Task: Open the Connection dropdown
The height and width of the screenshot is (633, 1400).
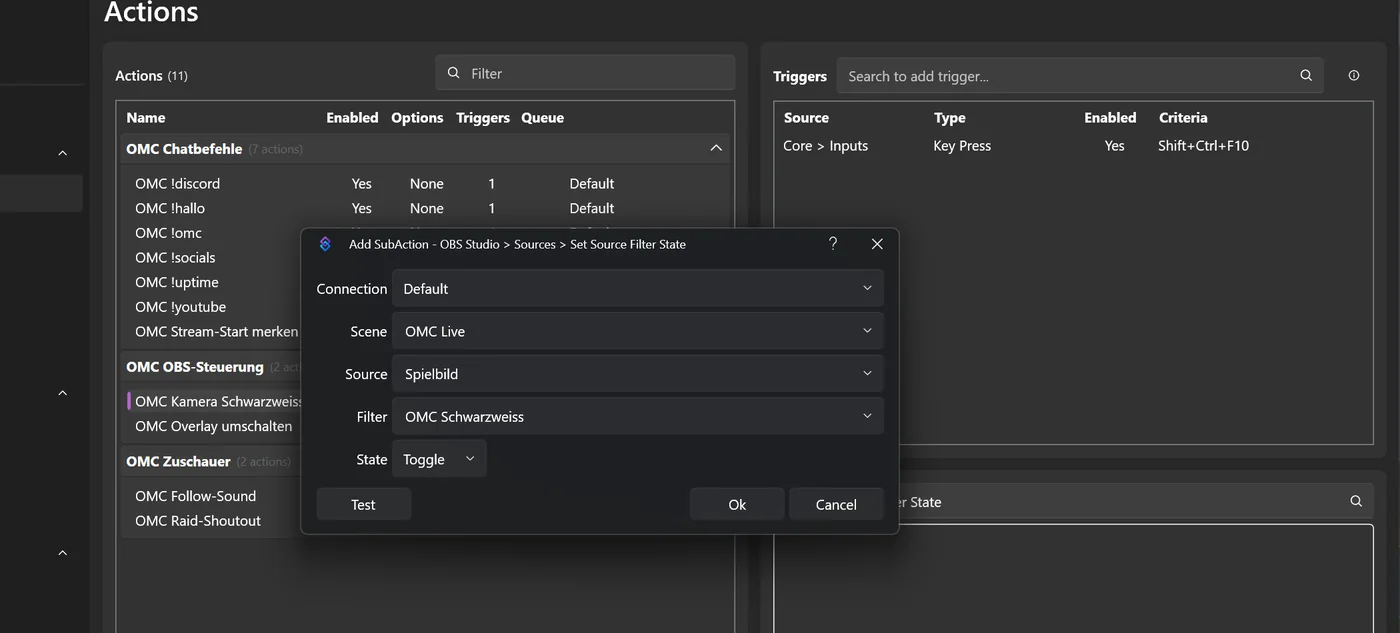Action: pos(638,288)
